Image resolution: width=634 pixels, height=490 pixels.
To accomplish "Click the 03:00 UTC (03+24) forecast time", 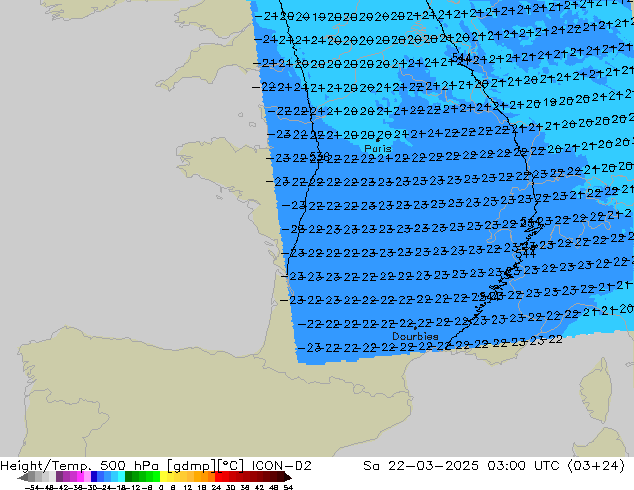I will pos(556,466).
